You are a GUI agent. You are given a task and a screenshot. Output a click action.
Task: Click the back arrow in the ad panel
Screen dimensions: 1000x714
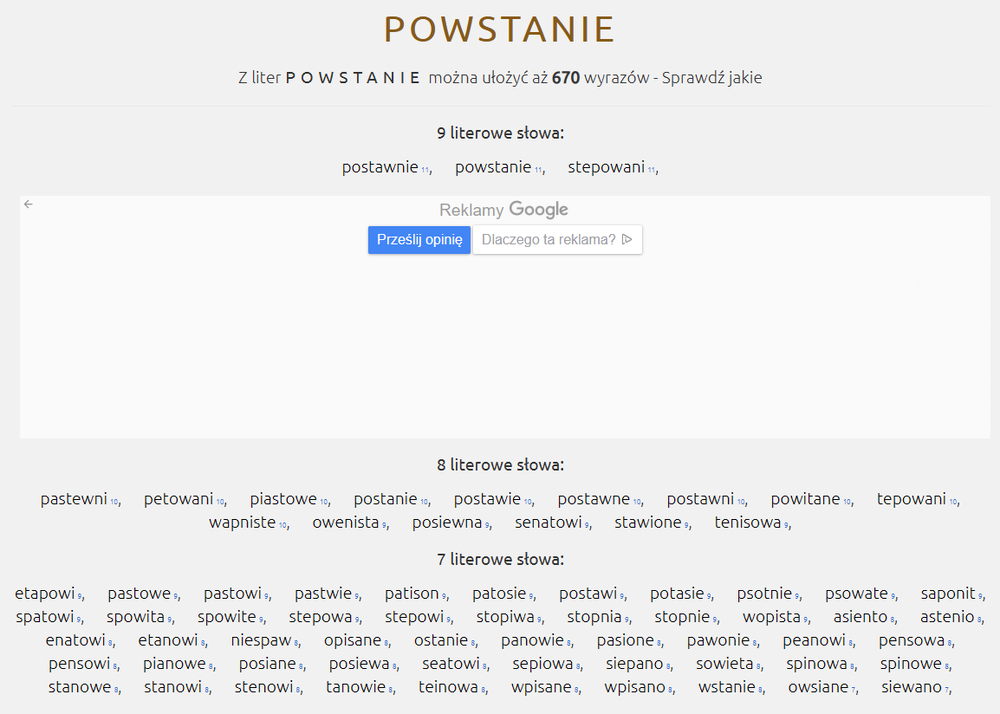click(28, 204)
